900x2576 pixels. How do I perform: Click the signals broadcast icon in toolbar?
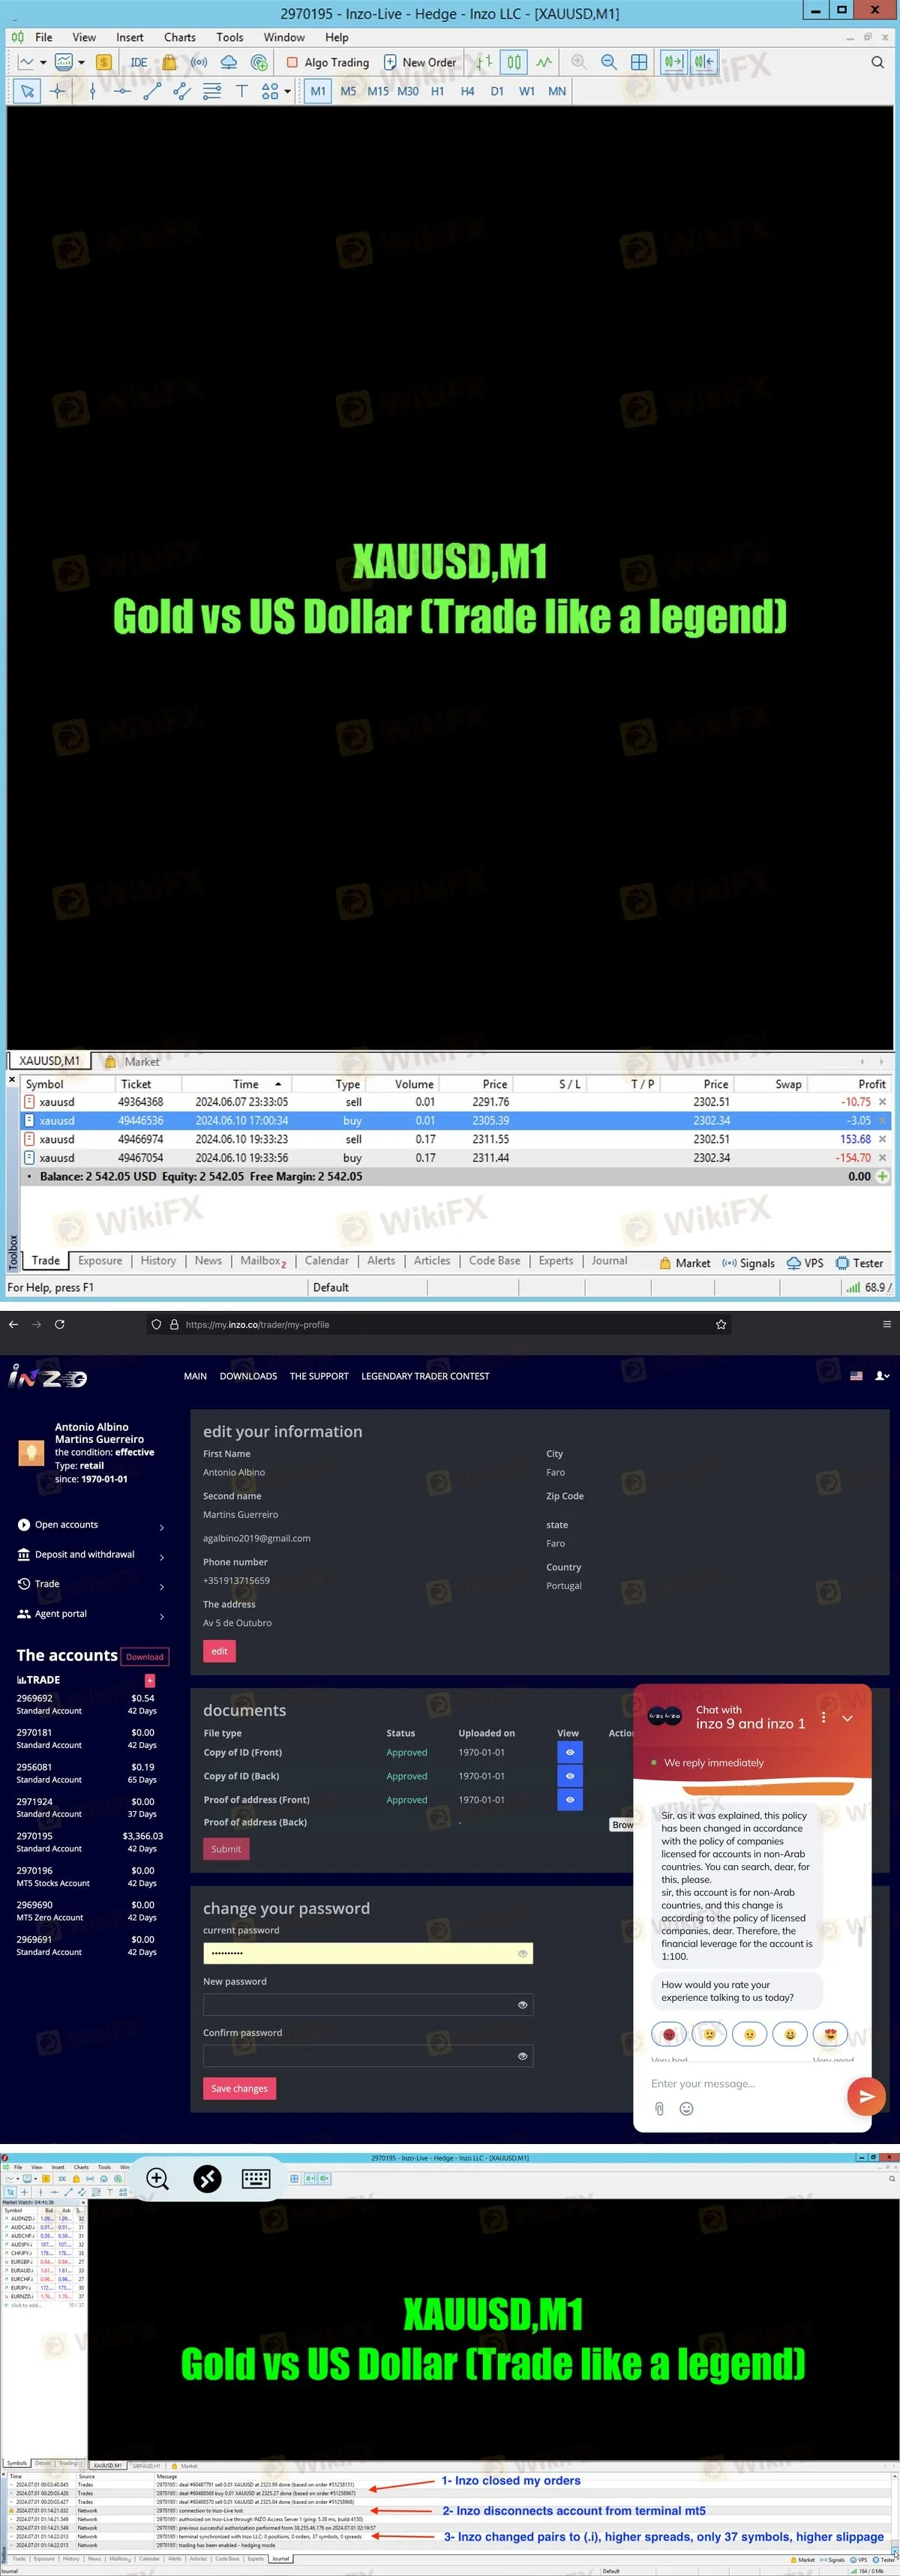[199, 62]
